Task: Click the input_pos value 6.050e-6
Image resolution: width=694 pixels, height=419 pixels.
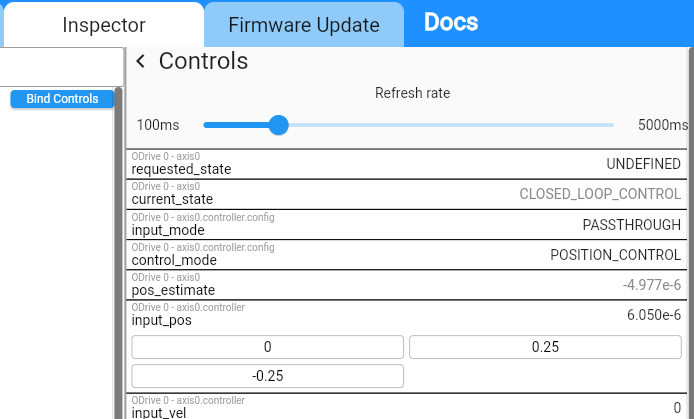Action: point(654,315)
